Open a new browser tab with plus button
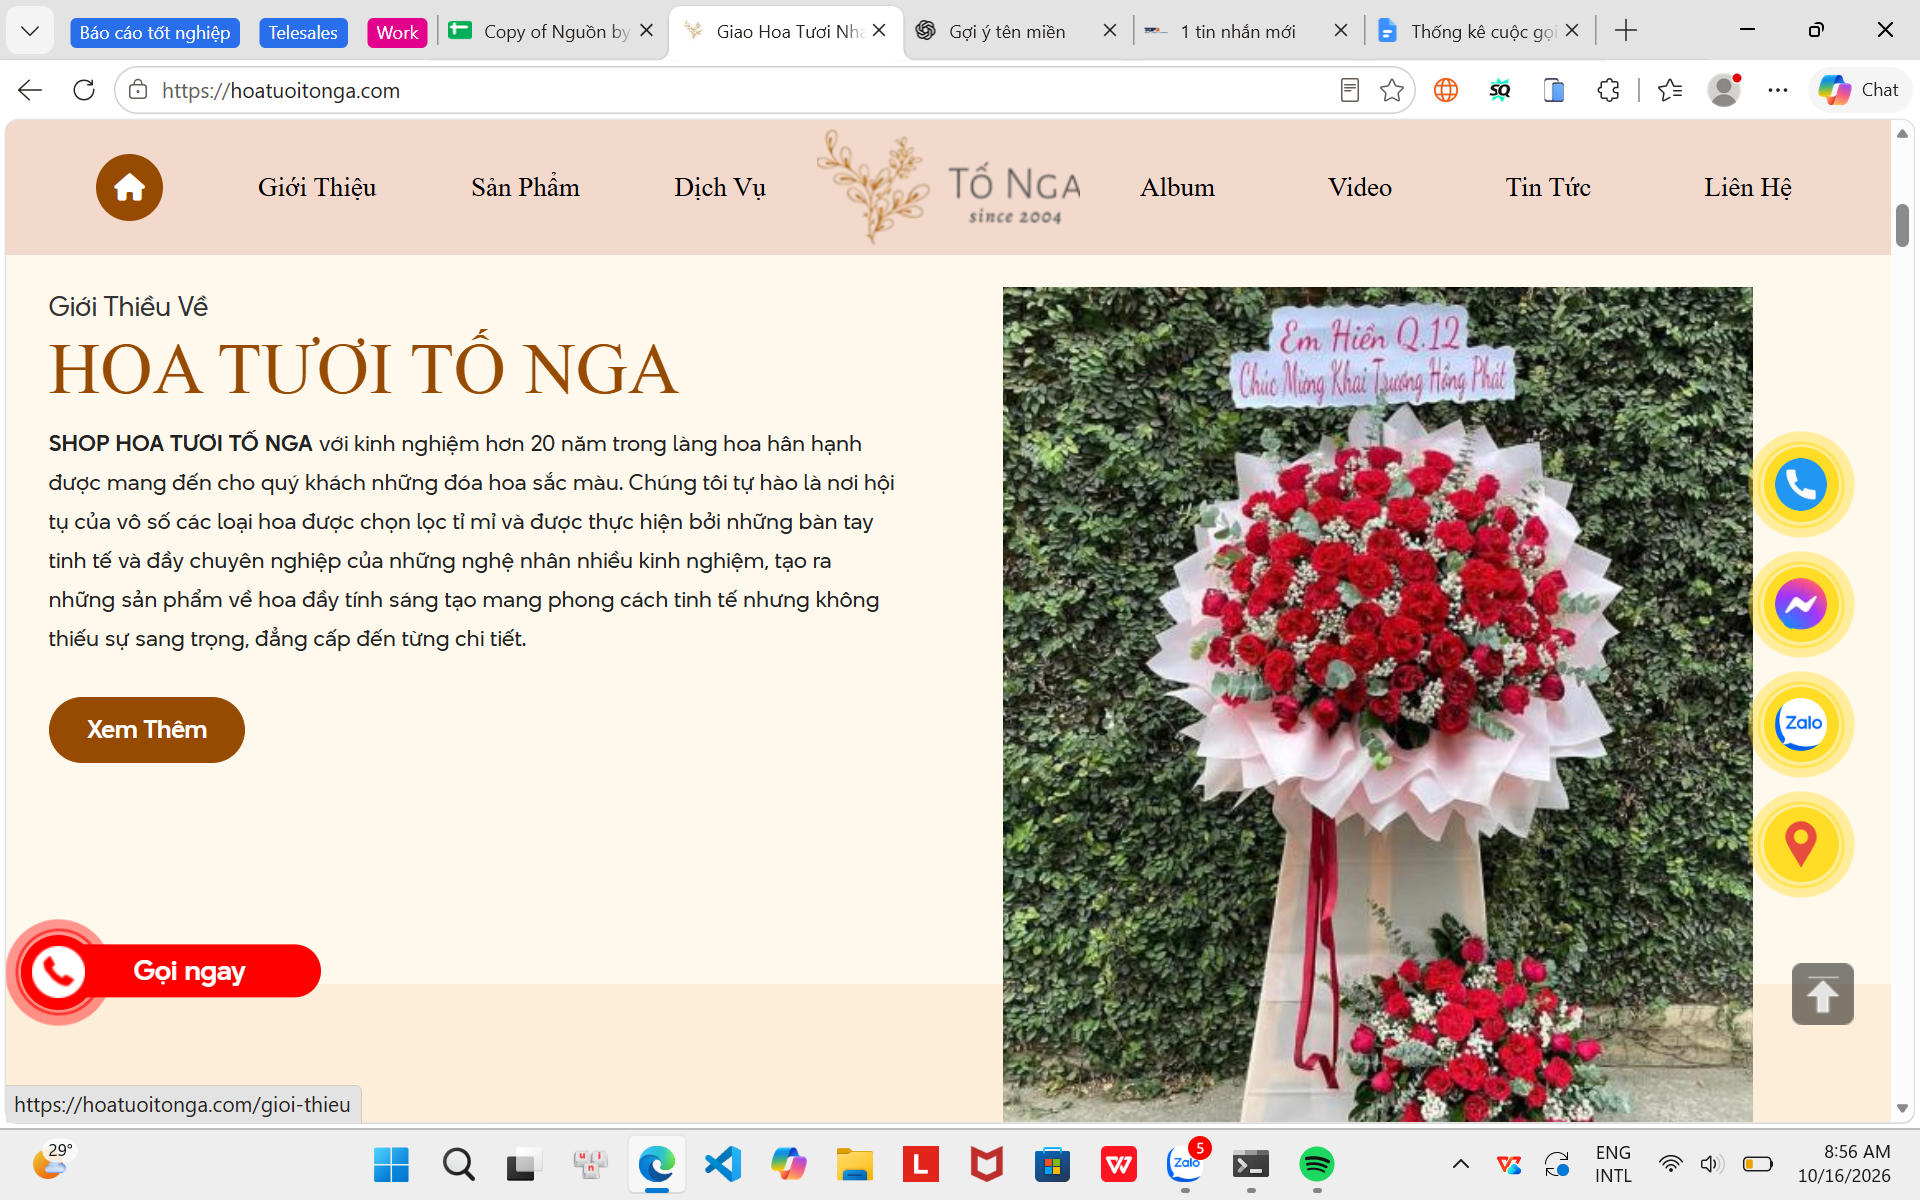Screen dimensions: 1920x1200 1626,31
